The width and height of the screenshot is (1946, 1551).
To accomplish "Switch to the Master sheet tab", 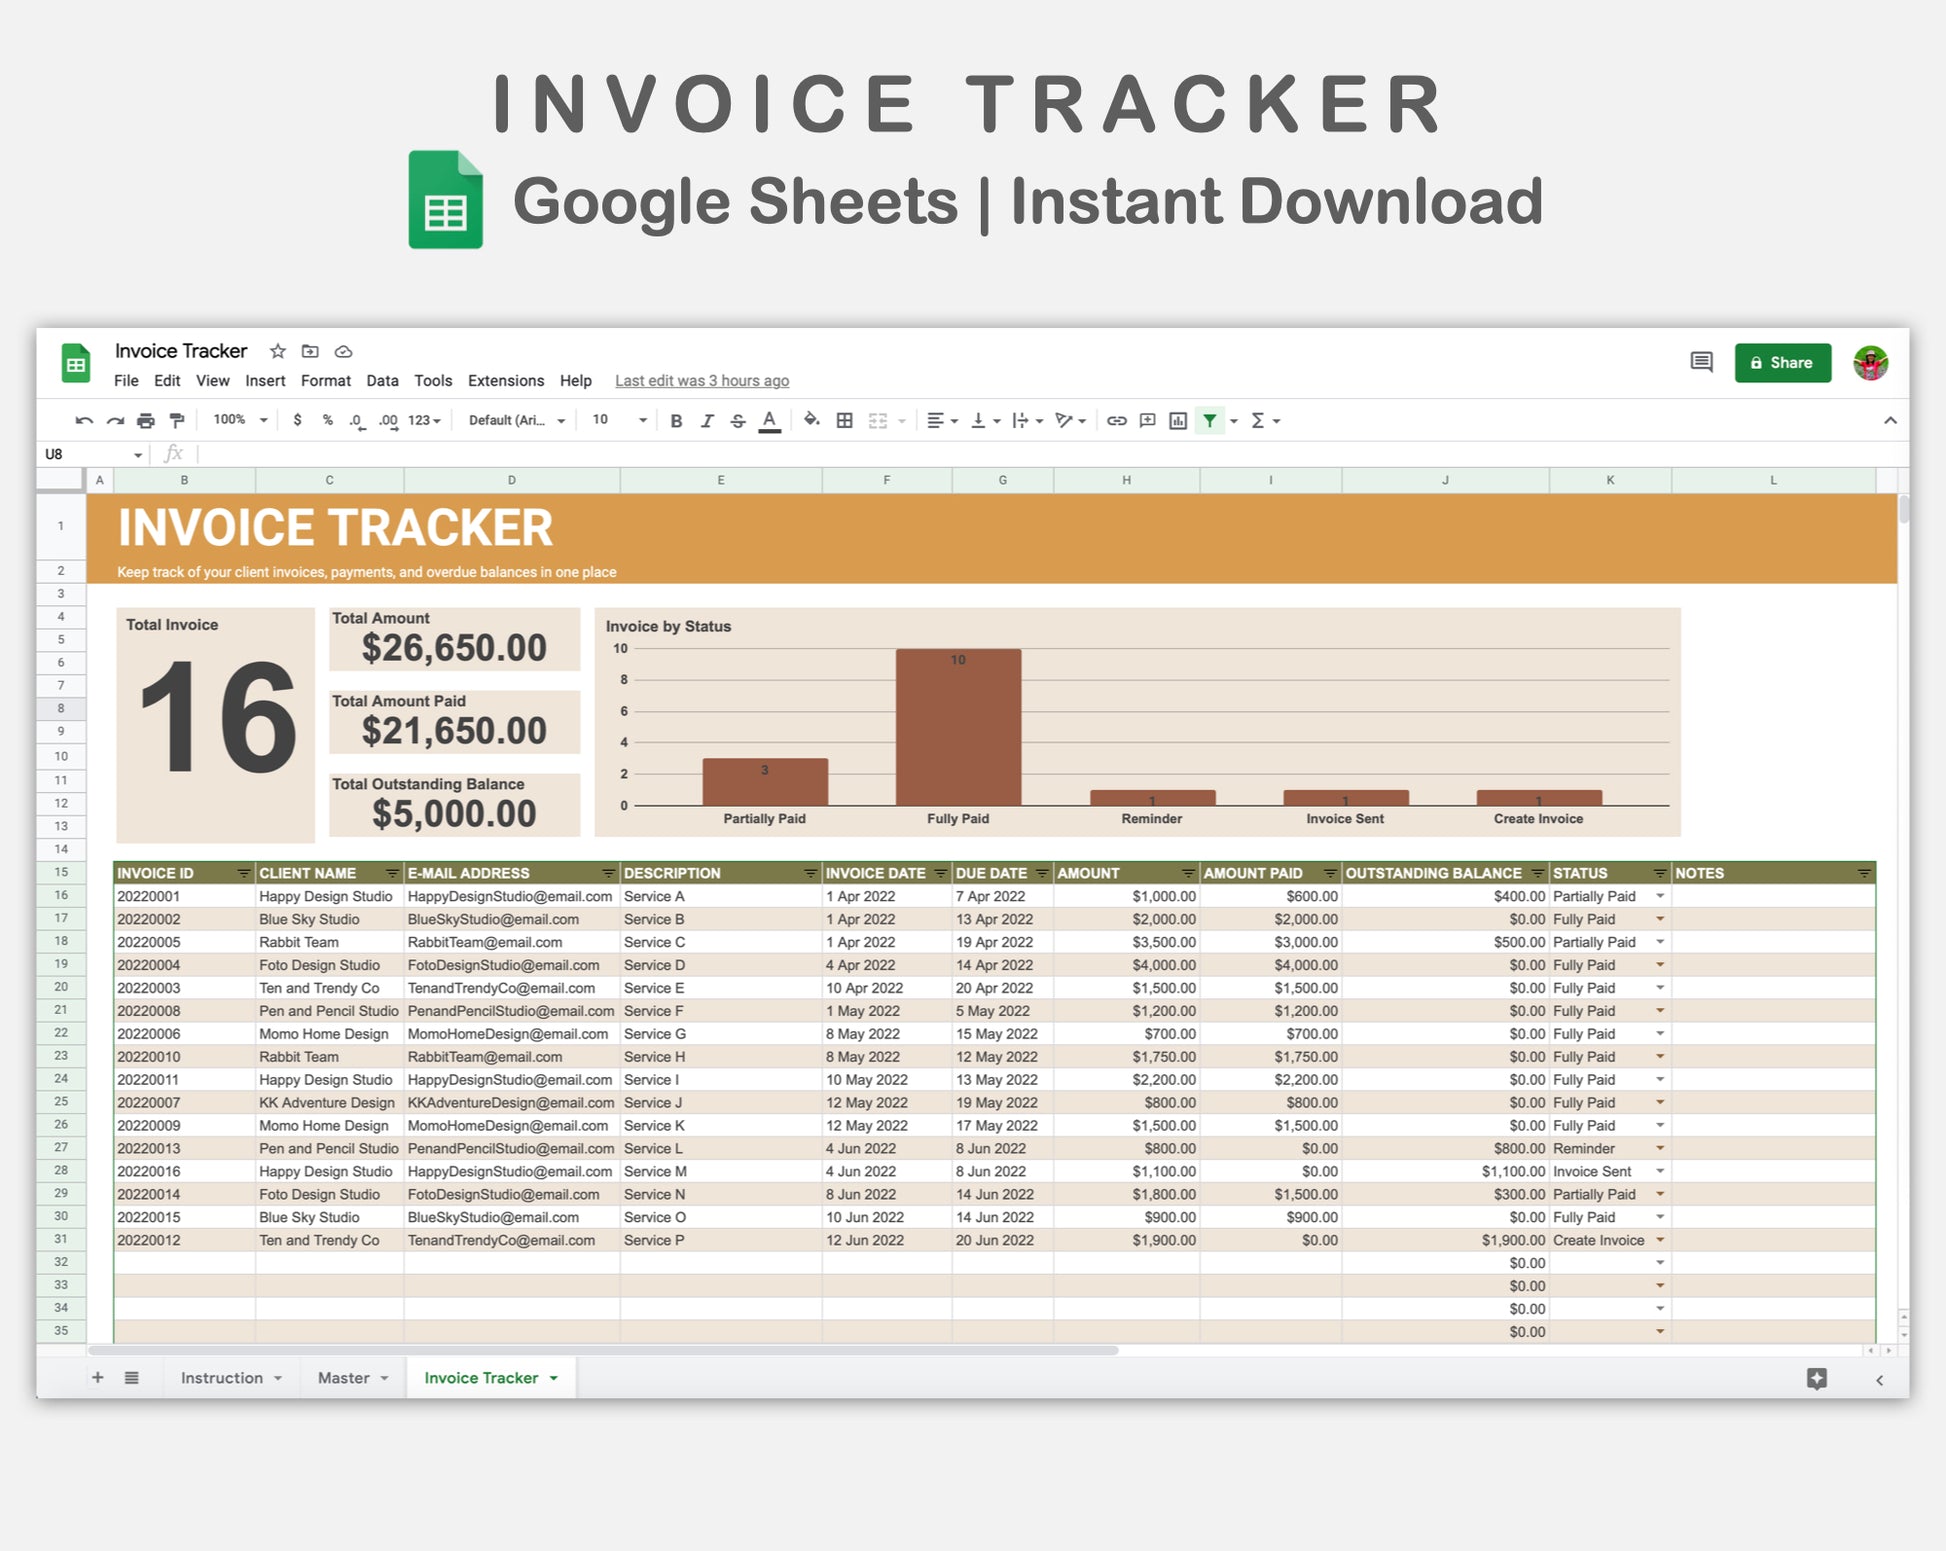I will (x=343, y=1378).
